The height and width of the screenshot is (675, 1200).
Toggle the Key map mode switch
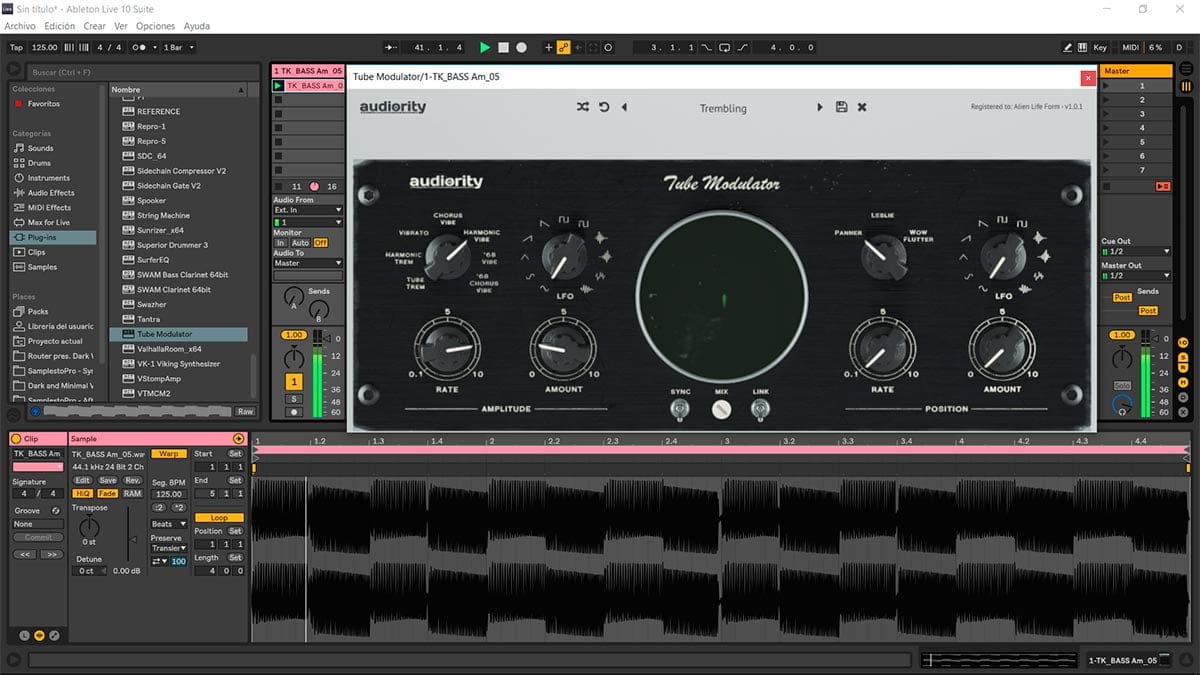[1100, 47]
